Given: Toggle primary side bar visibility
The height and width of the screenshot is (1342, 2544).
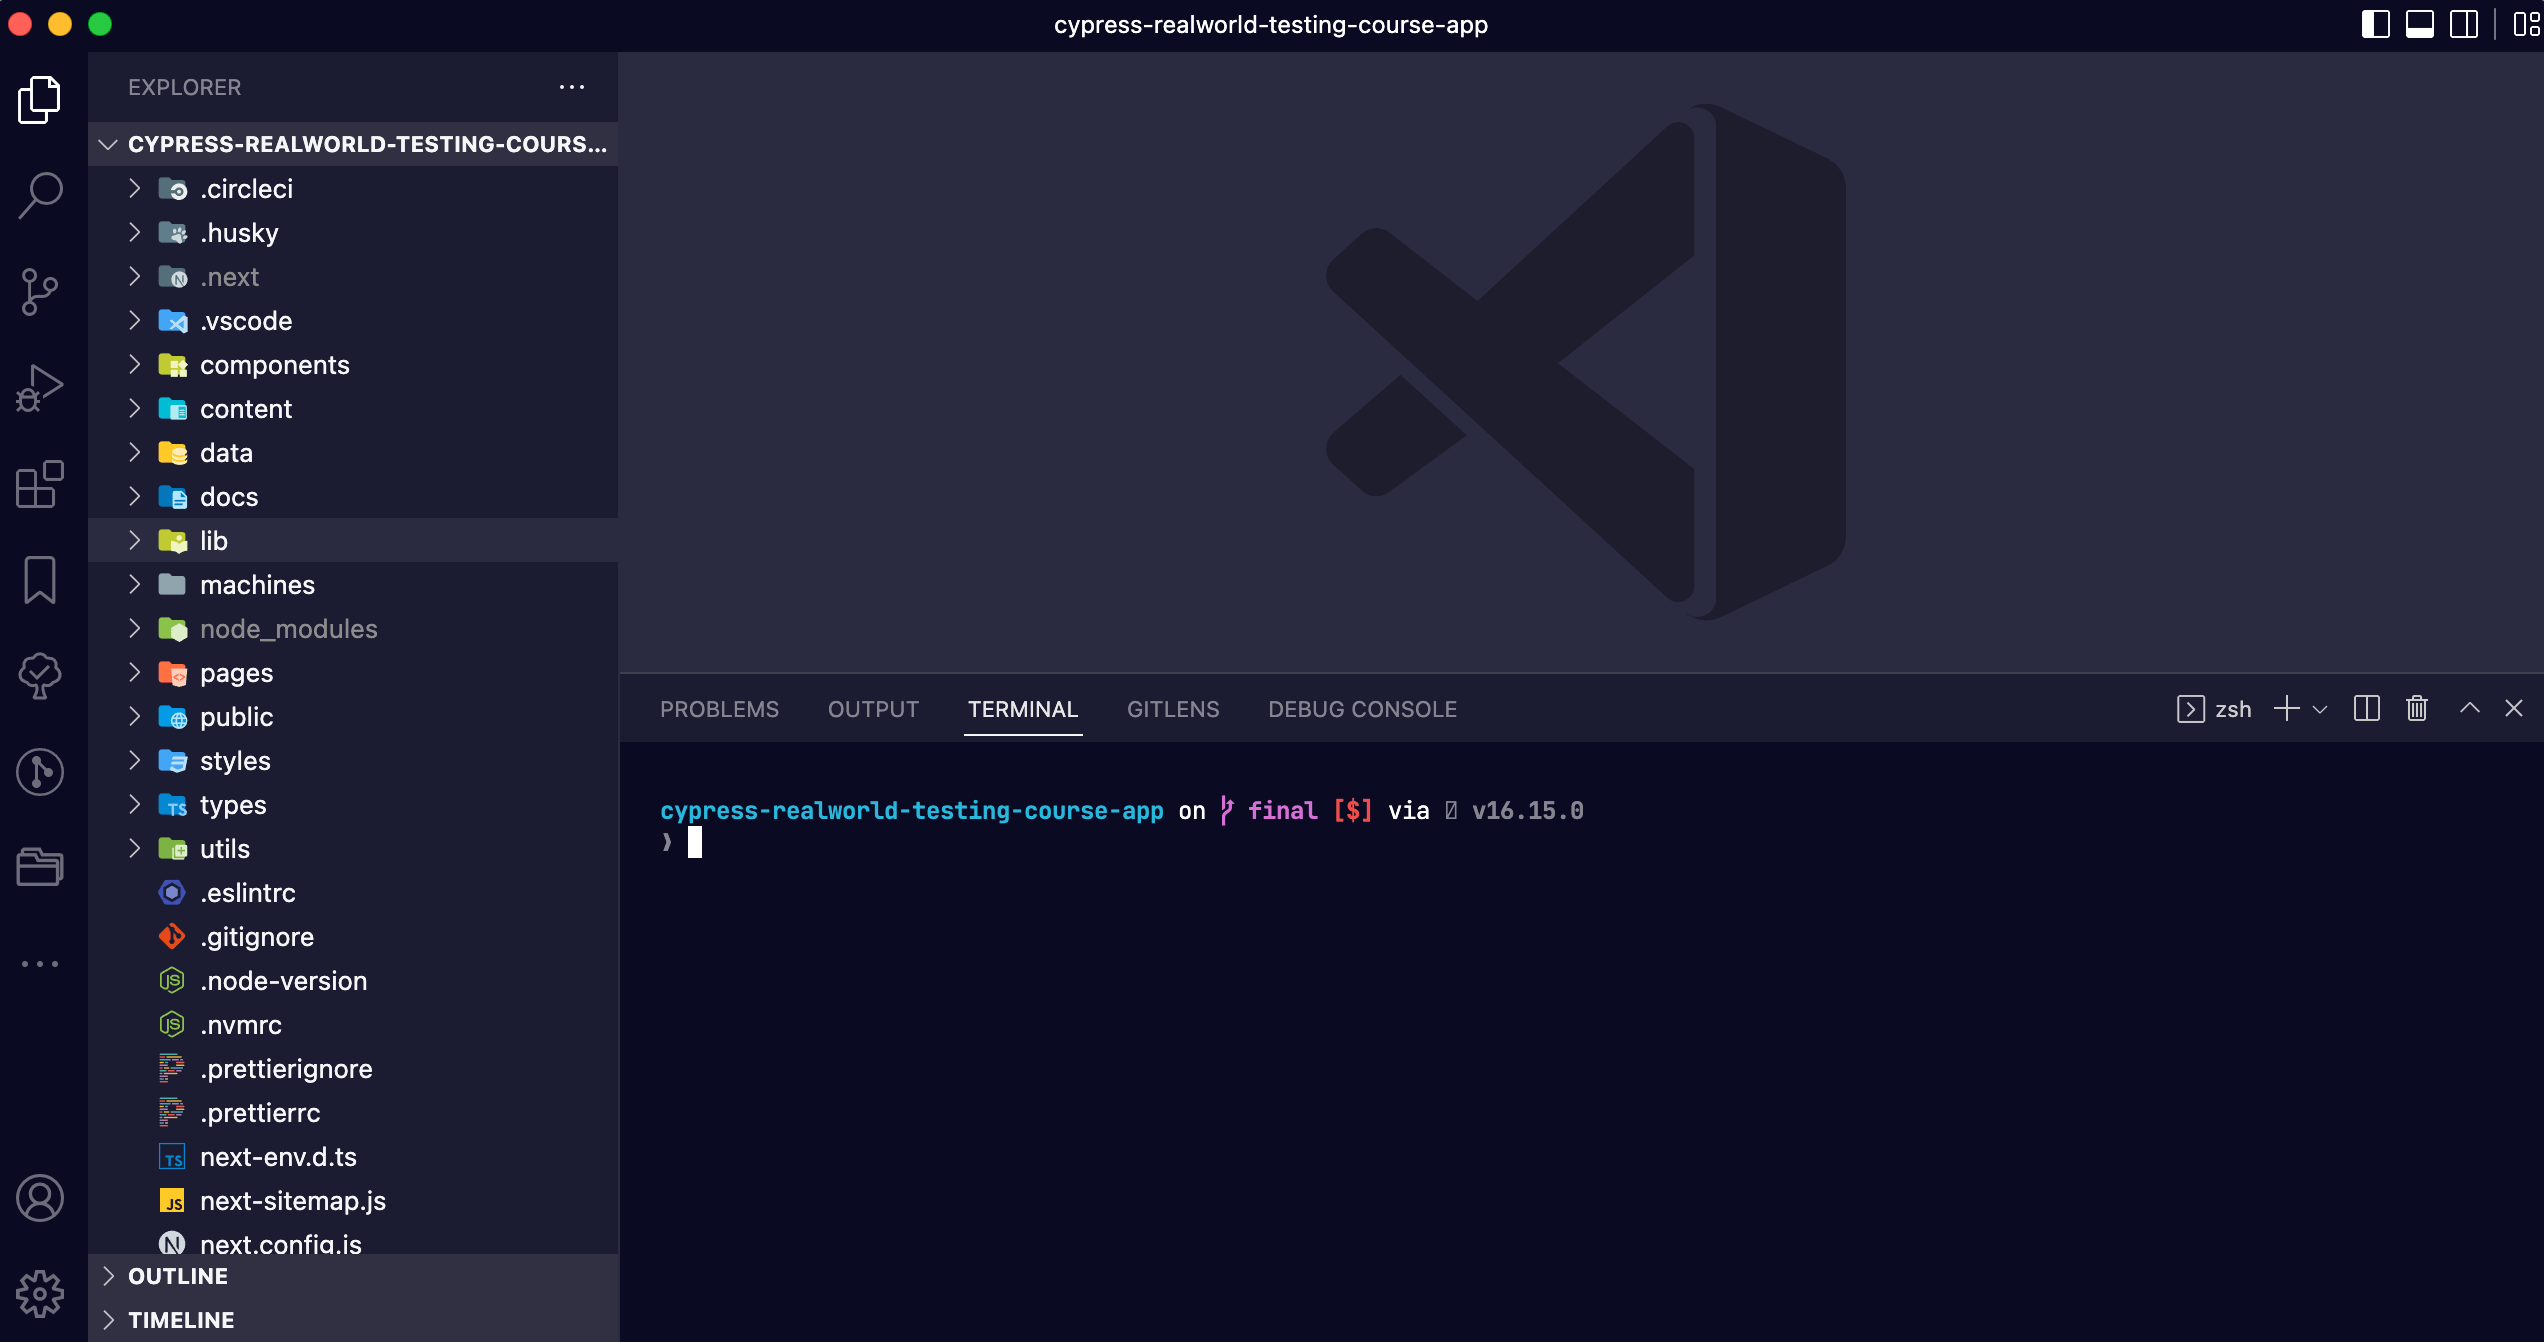Looking at the screenshot, I should click(2375, 24).
